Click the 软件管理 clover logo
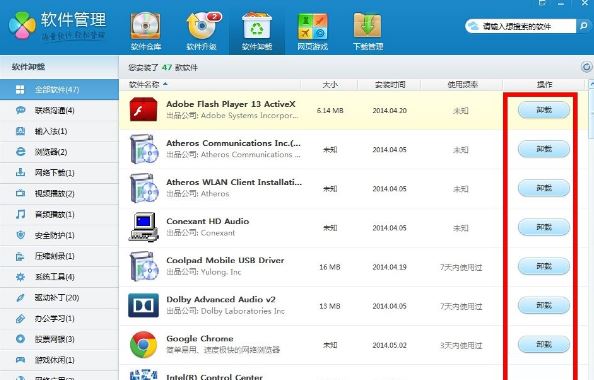The width and height of the screenshot is (594, 380). pos(22,25)
